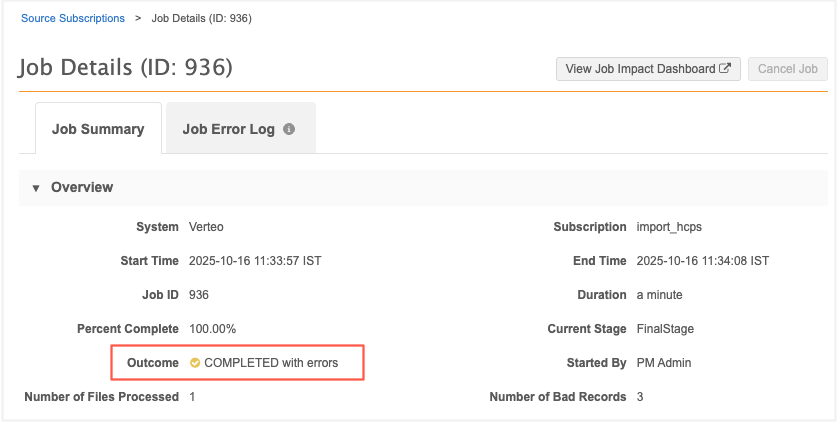Click the external link icon on dashboard button
This screenshot has width=838, height=423.
725,69
